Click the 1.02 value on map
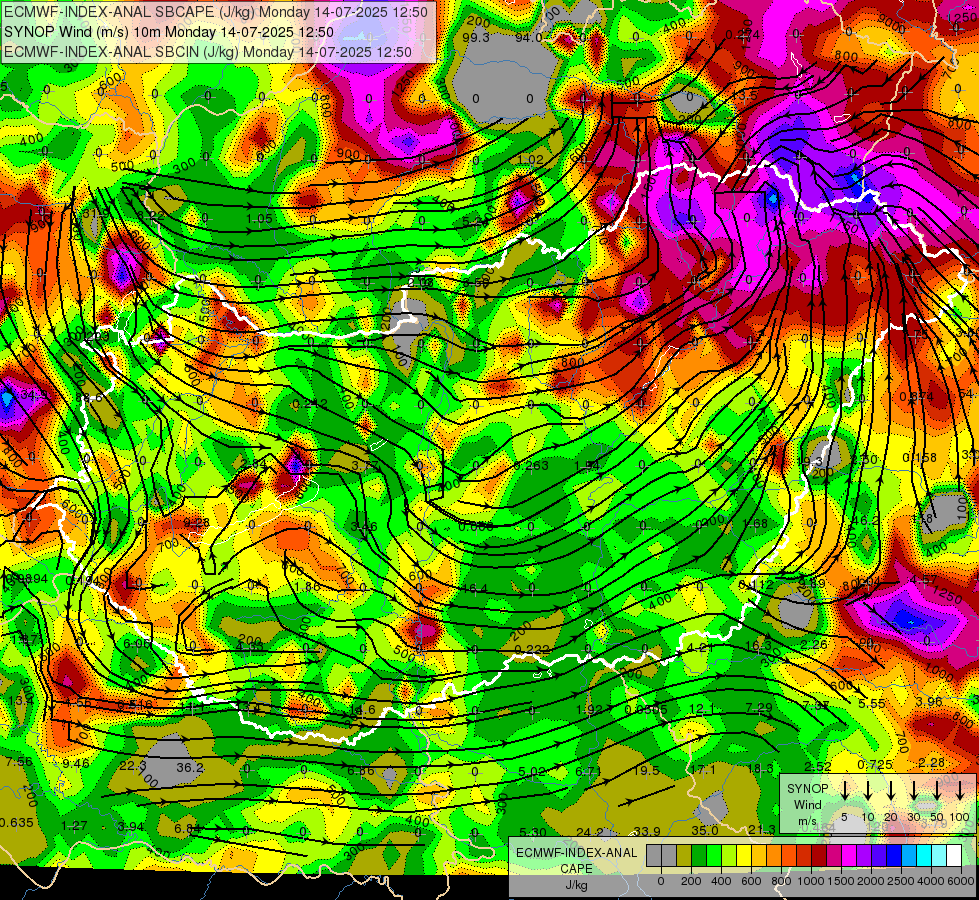Screen dimensions: 979x900 point(530,159)
